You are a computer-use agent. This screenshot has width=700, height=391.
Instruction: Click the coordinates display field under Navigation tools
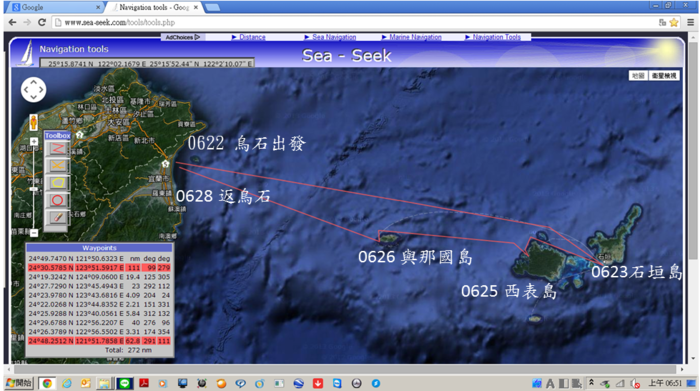147,64
